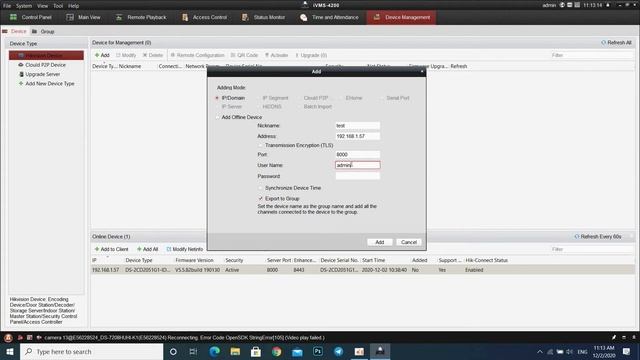This screenshot has width=640, height=360.
Task: Click the alarm icon in status bar
Action: pos(8,338)
